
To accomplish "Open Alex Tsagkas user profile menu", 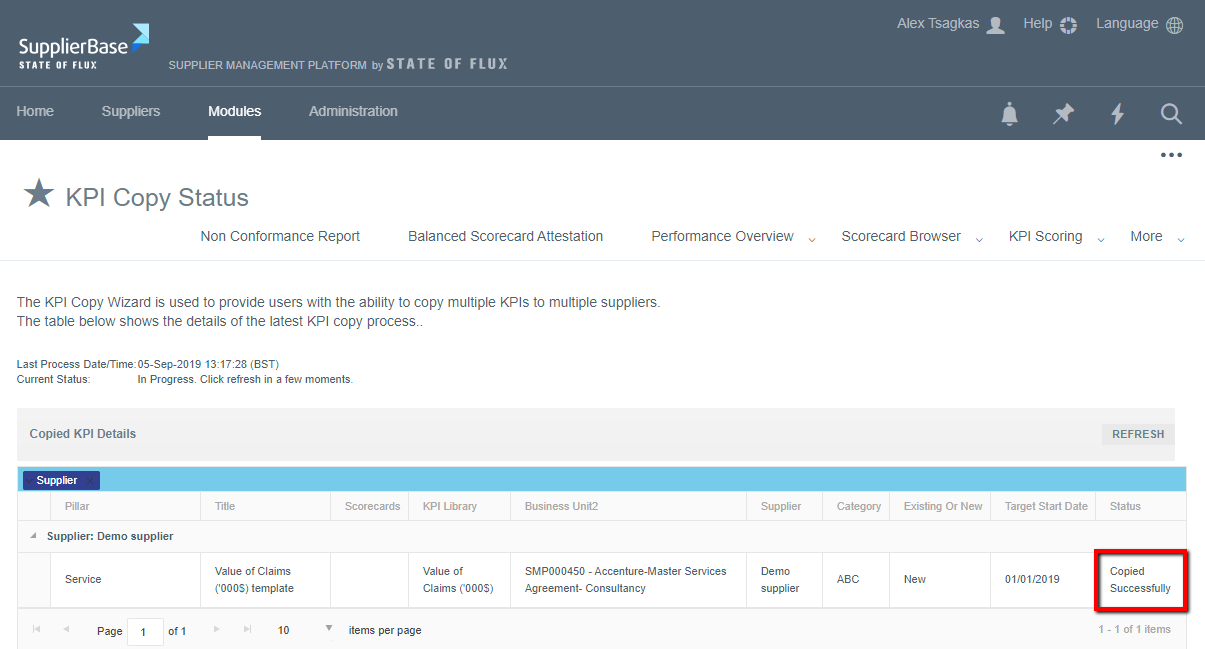I will coord(950,24).
